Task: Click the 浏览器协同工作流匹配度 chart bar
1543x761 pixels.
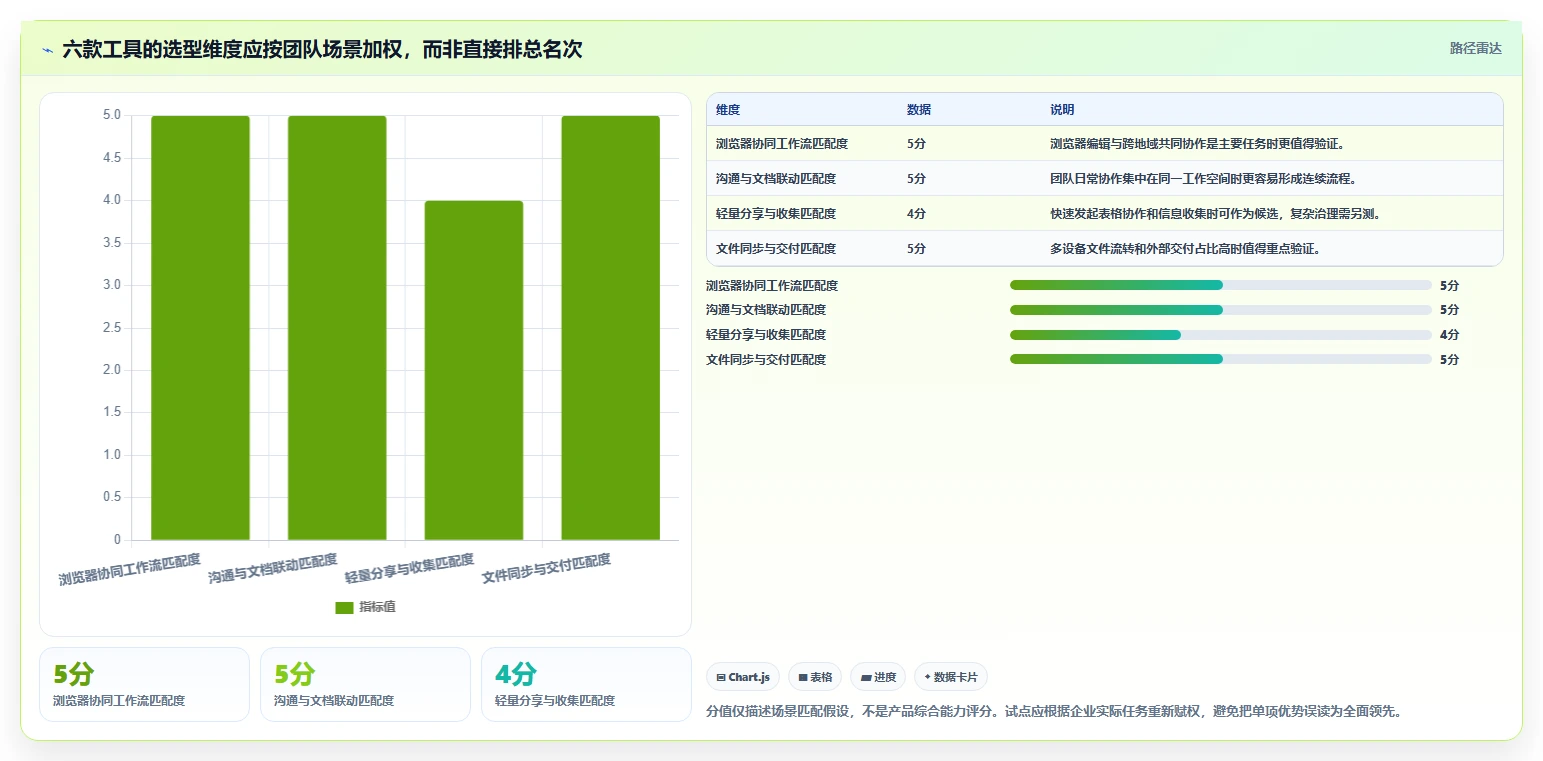Action: coord(200,328)
